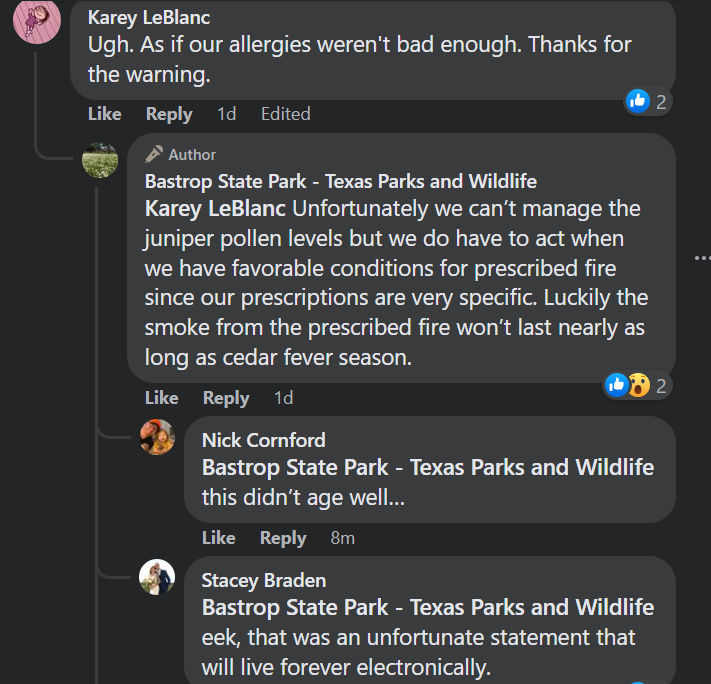Open the 8m timestamp on Nick's comment
Screen dimensions: 711x684
click(x=342, y=538)
